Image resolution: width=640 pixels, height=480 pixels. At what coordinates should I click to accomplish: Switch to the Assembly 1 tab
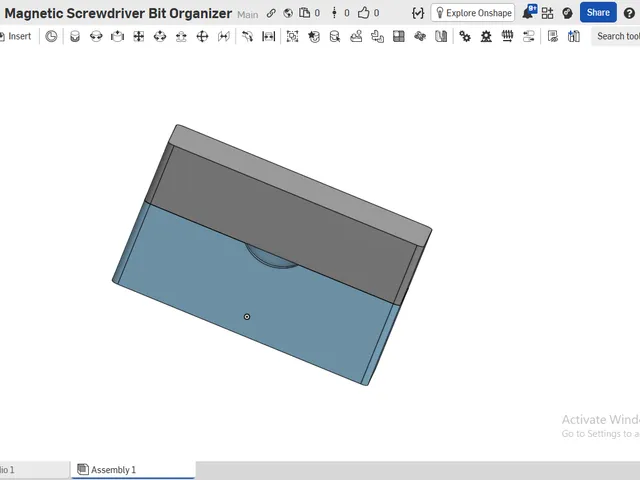tap(133, 470)
